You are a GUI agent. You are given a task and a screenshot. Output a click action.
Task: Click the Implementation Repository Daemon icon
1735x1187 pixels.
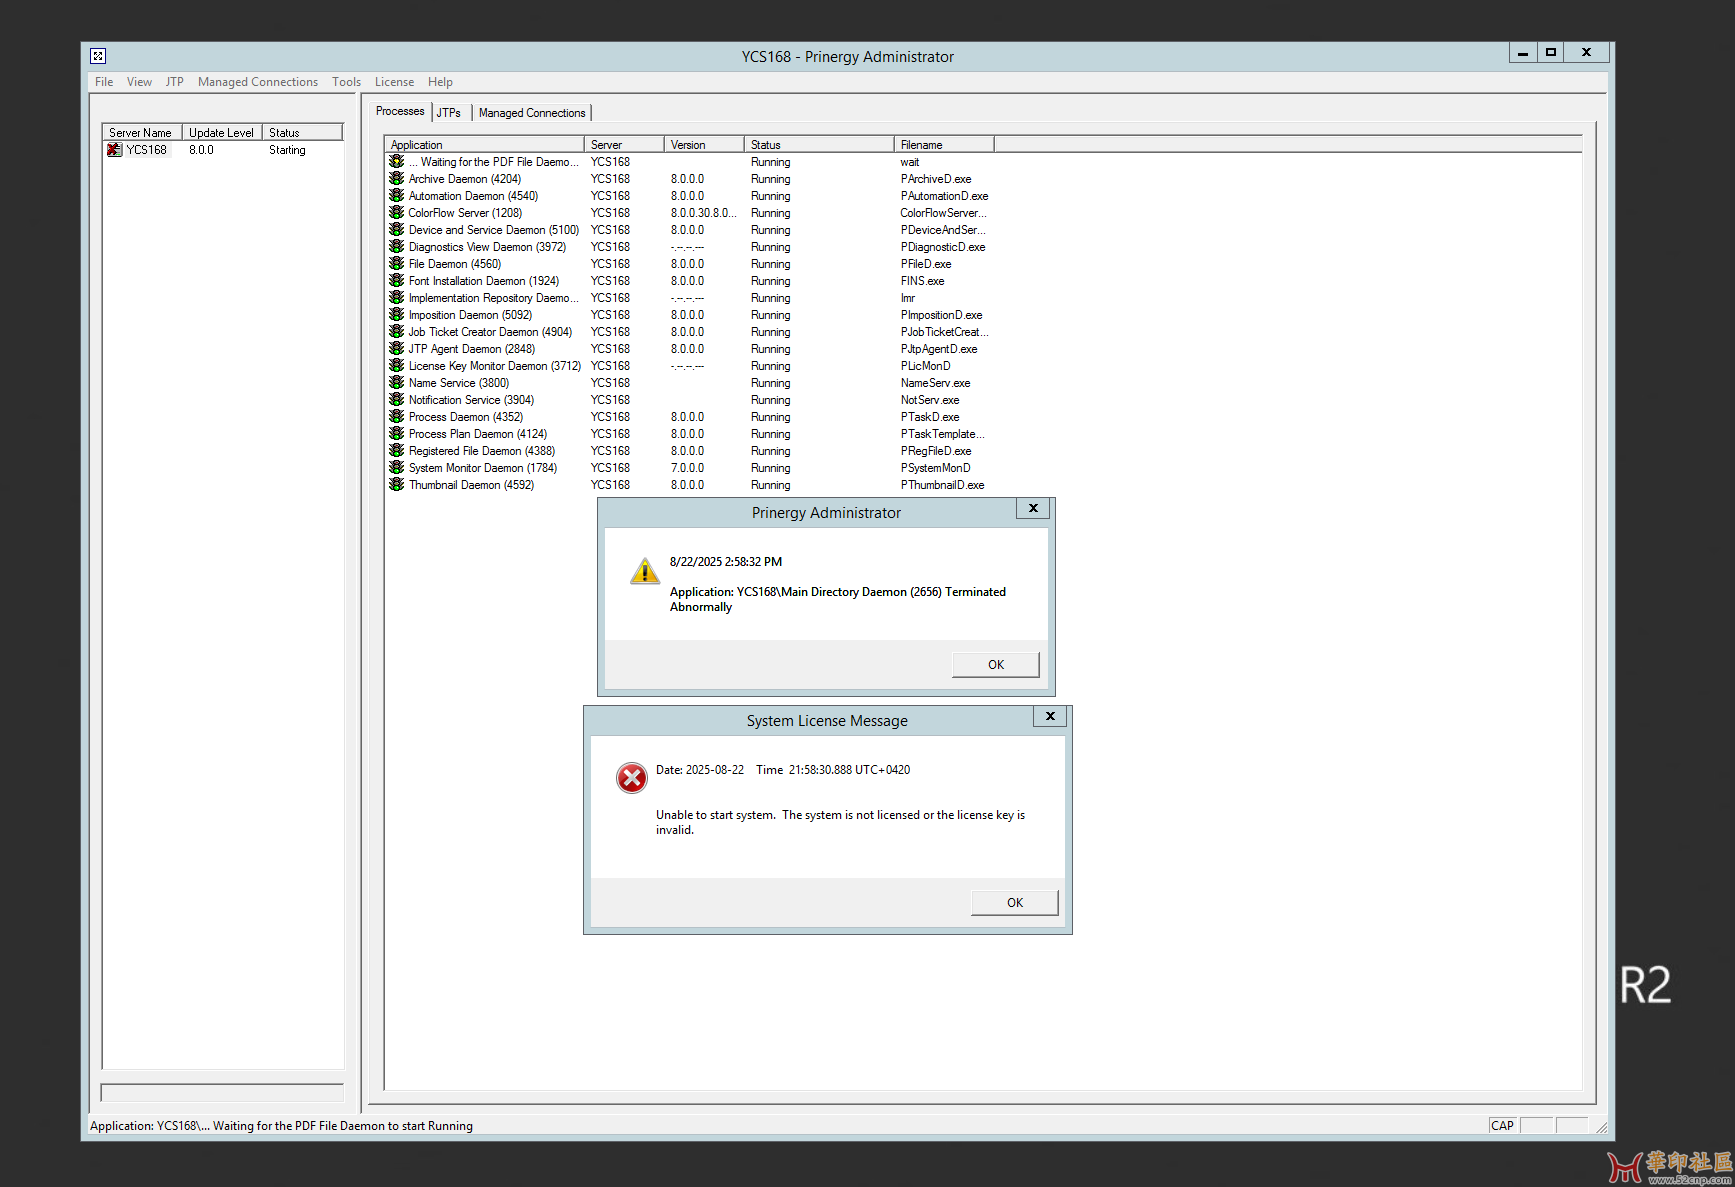tap(397, 298)
